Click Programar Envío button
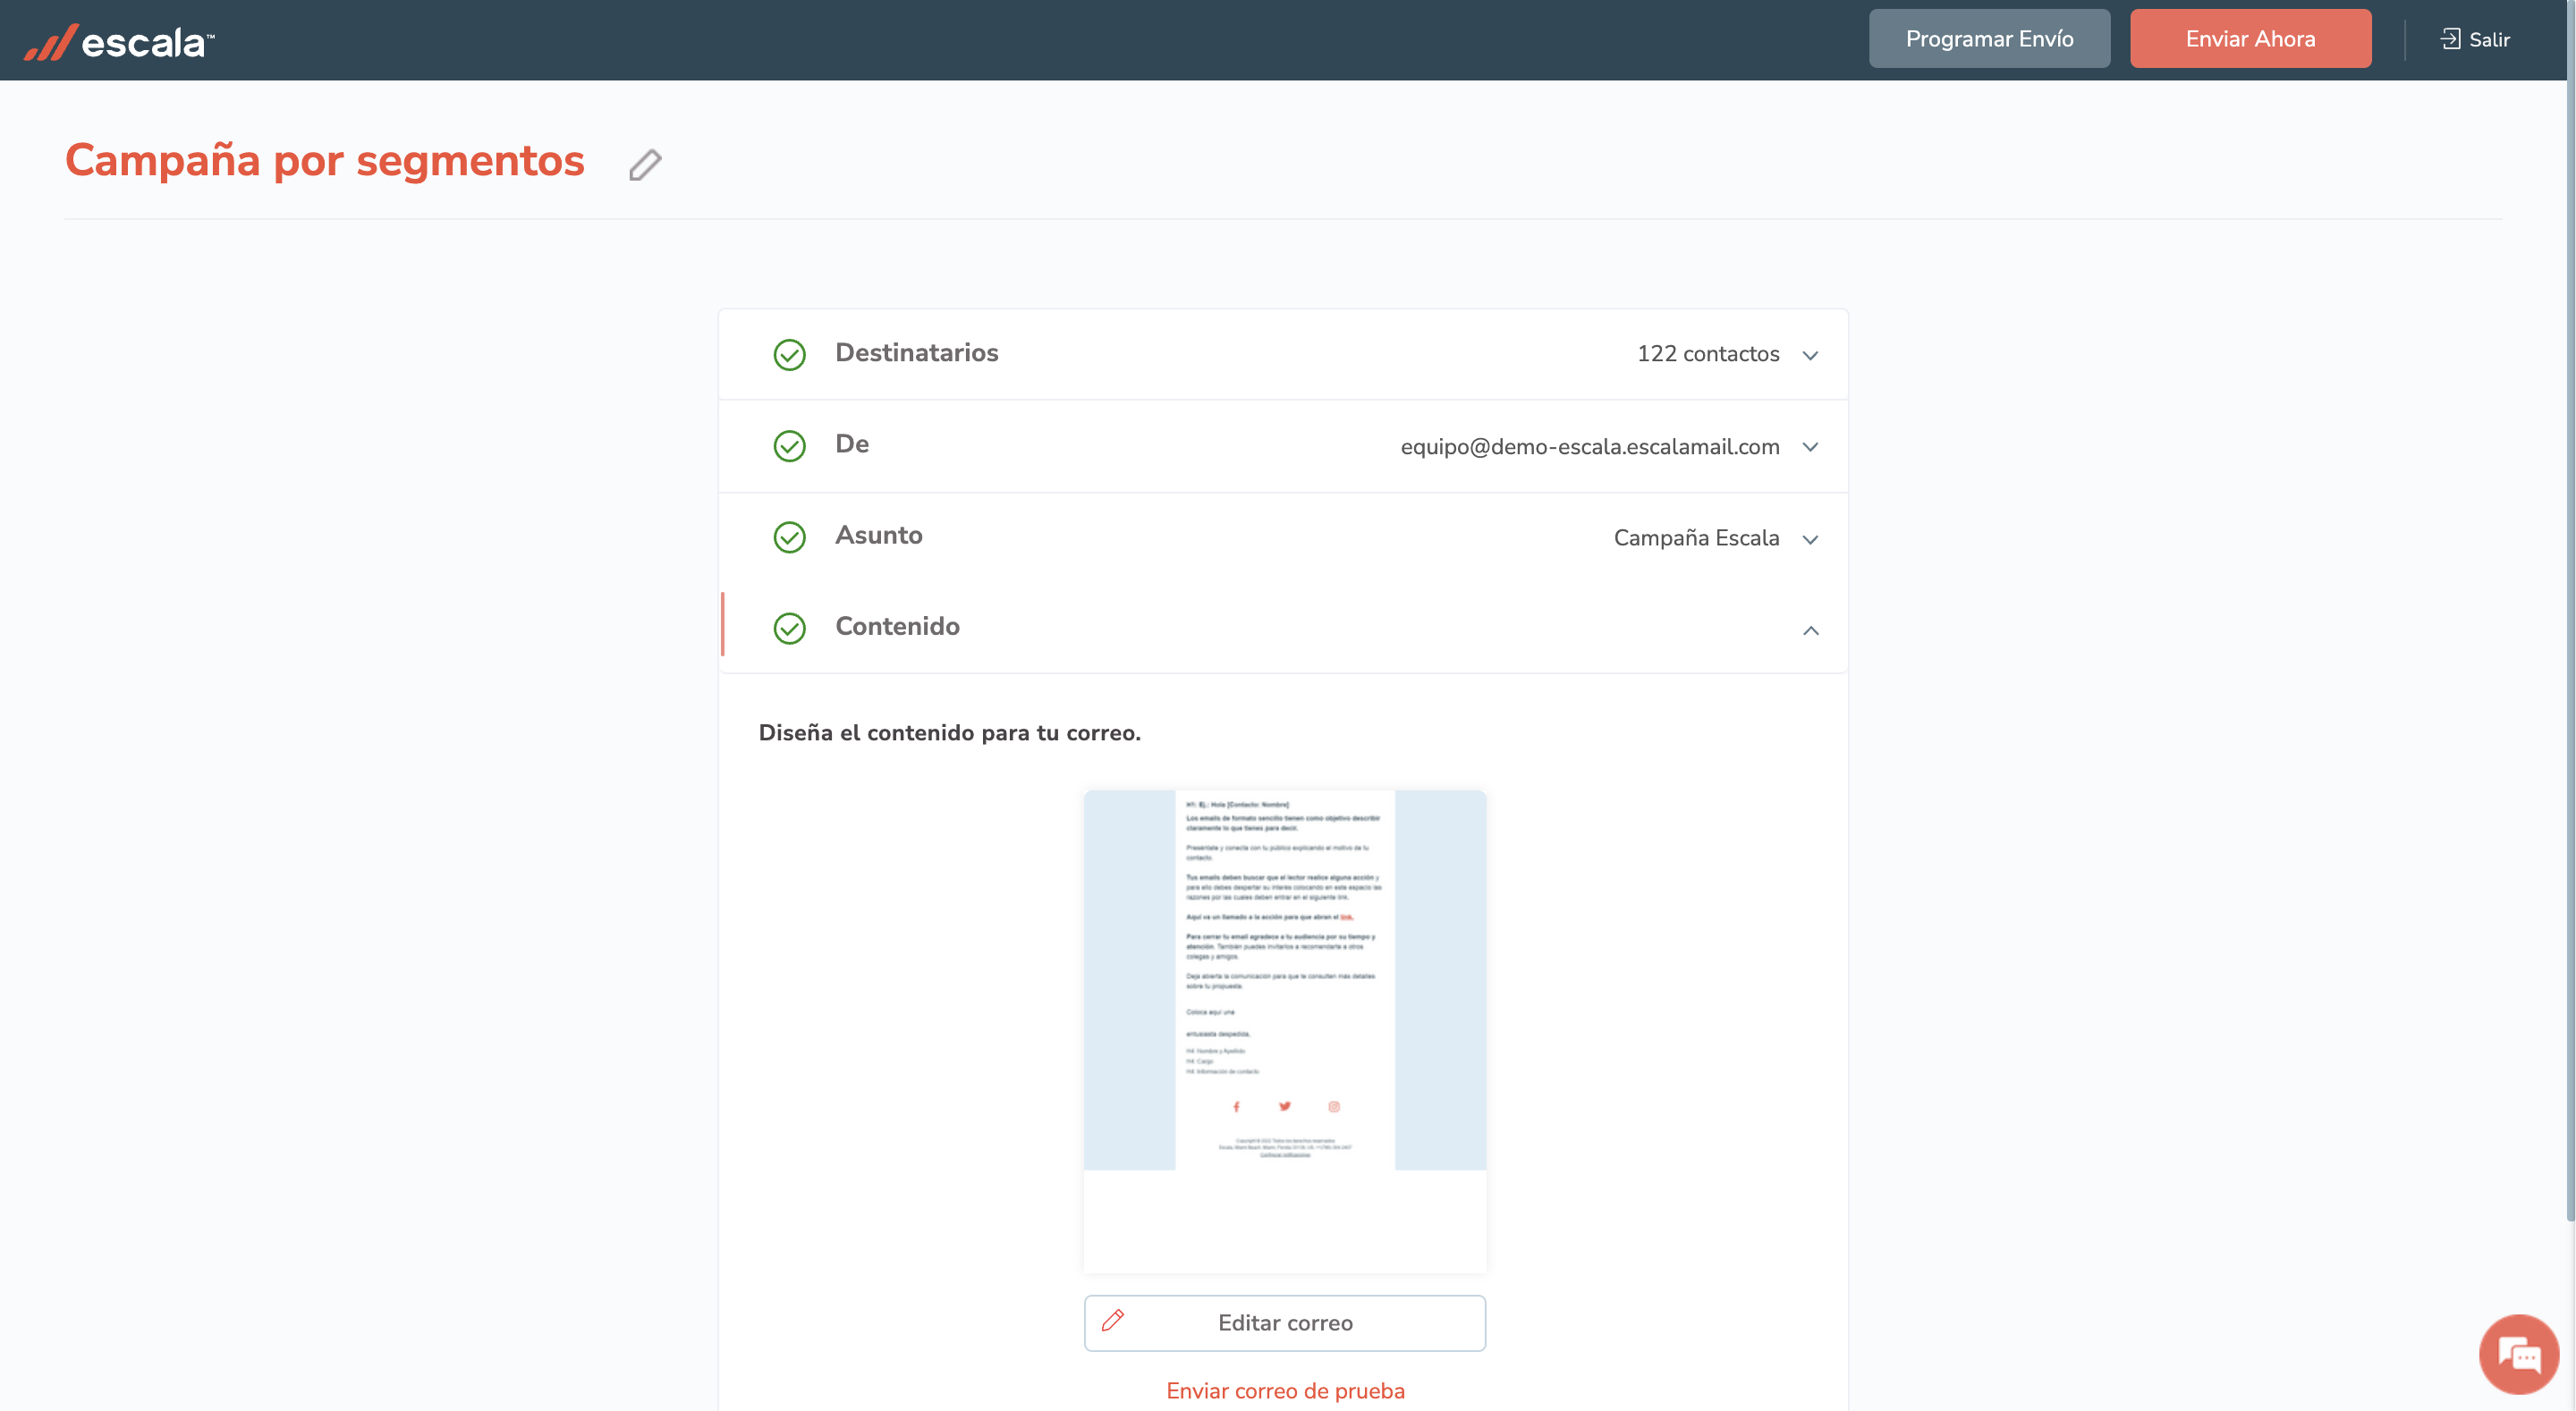The height and width of the screenshot is (1411, 2576). (x=1989, y=39)
